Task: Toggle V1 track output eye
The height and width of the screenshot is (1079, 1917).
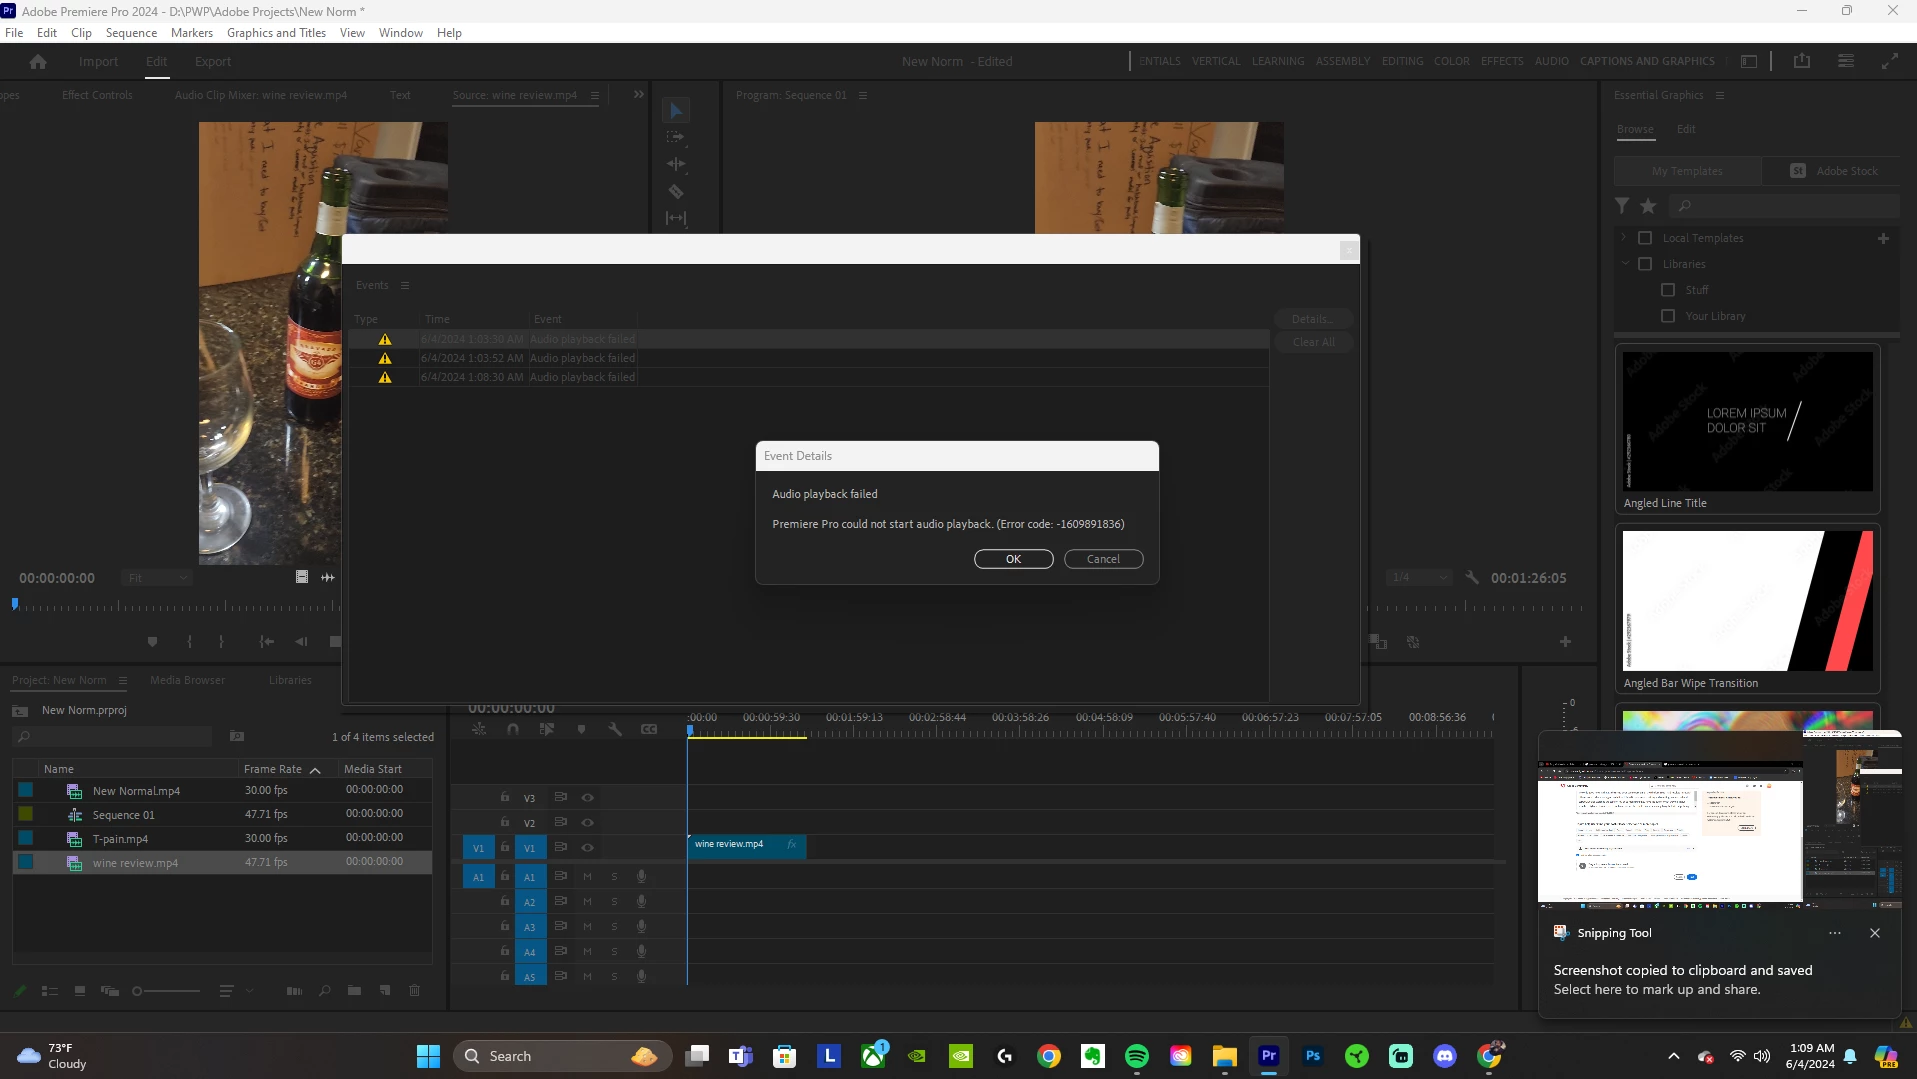Action: (x=588, y=848)
